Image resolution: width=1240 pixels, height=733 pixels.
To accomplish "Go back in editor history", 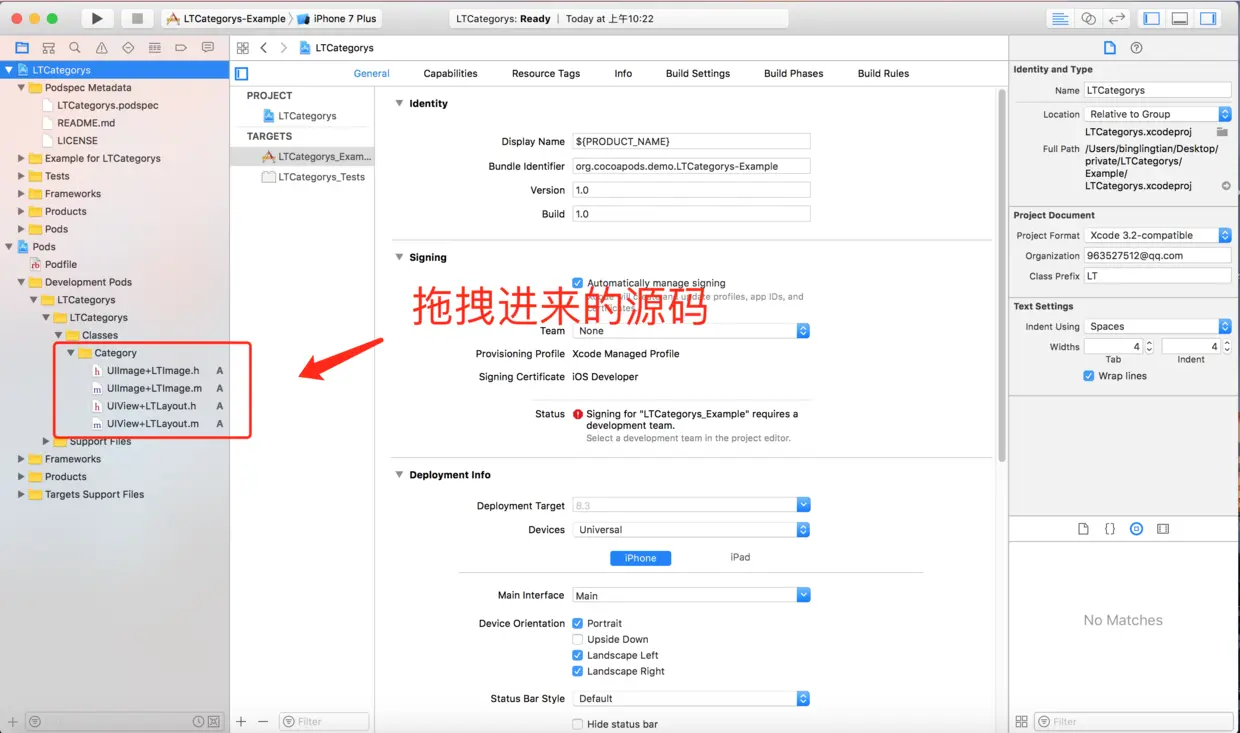I will click(264, 48).
